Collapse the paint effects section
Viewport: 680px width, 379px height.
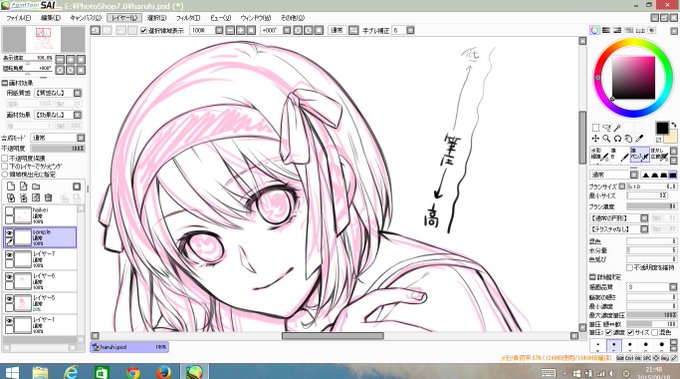(5, 83)
